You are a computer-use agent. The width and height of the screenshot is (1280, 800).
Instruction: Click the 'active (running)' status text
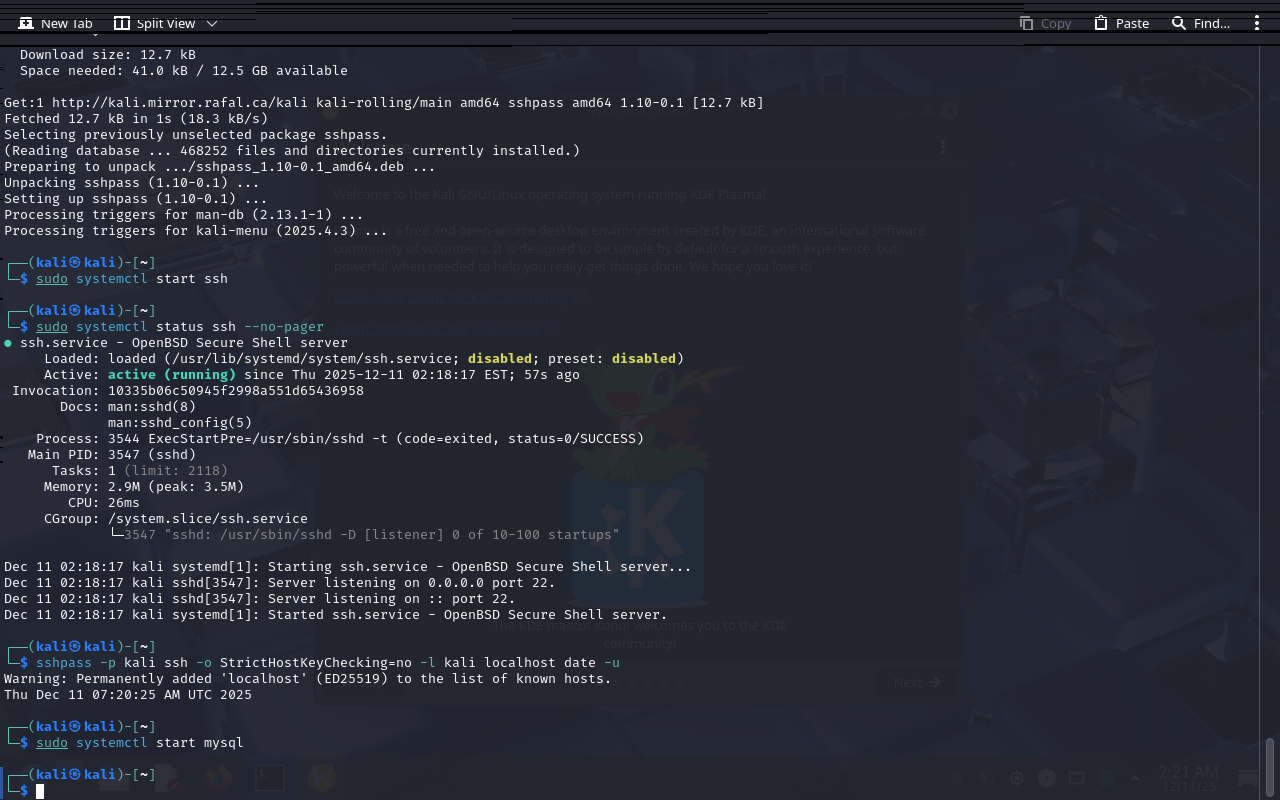coord(172,375)
